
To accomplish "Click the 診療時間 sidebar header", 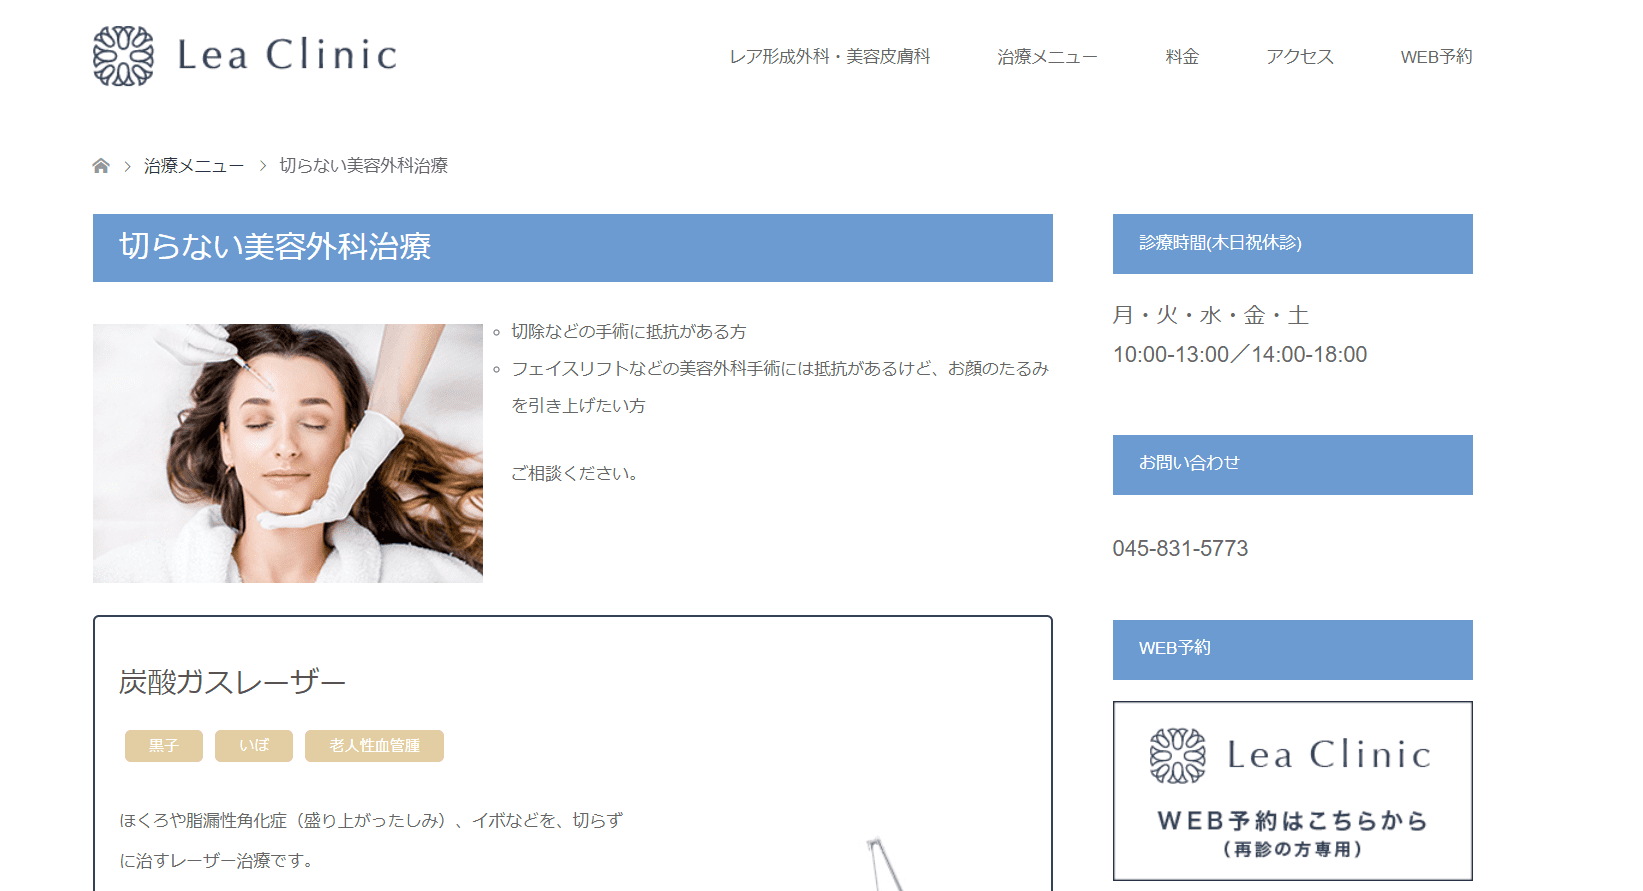I will click(1292, 244).
